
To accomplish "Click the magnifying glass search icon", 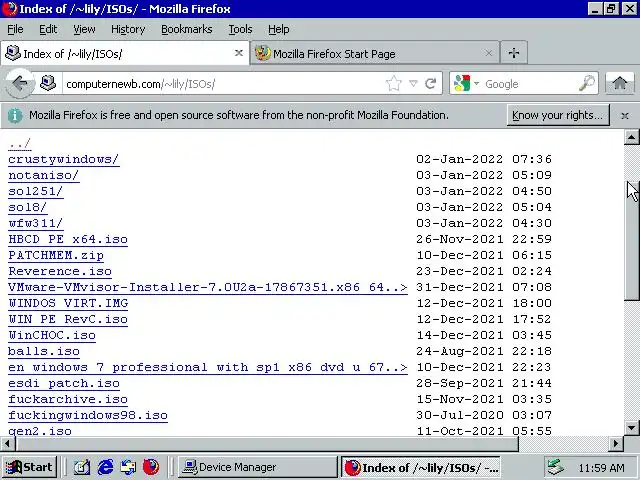I will pos(587,83).
